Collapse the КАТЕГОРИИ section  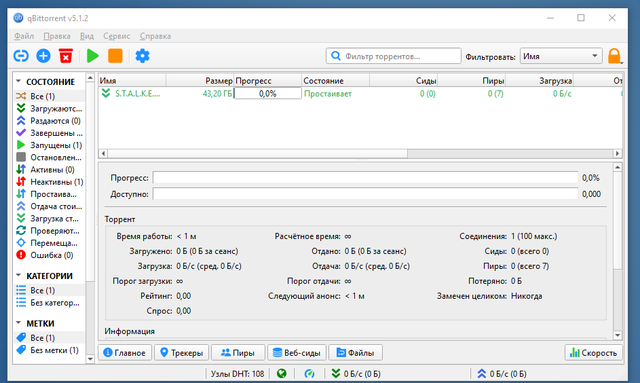19,276
